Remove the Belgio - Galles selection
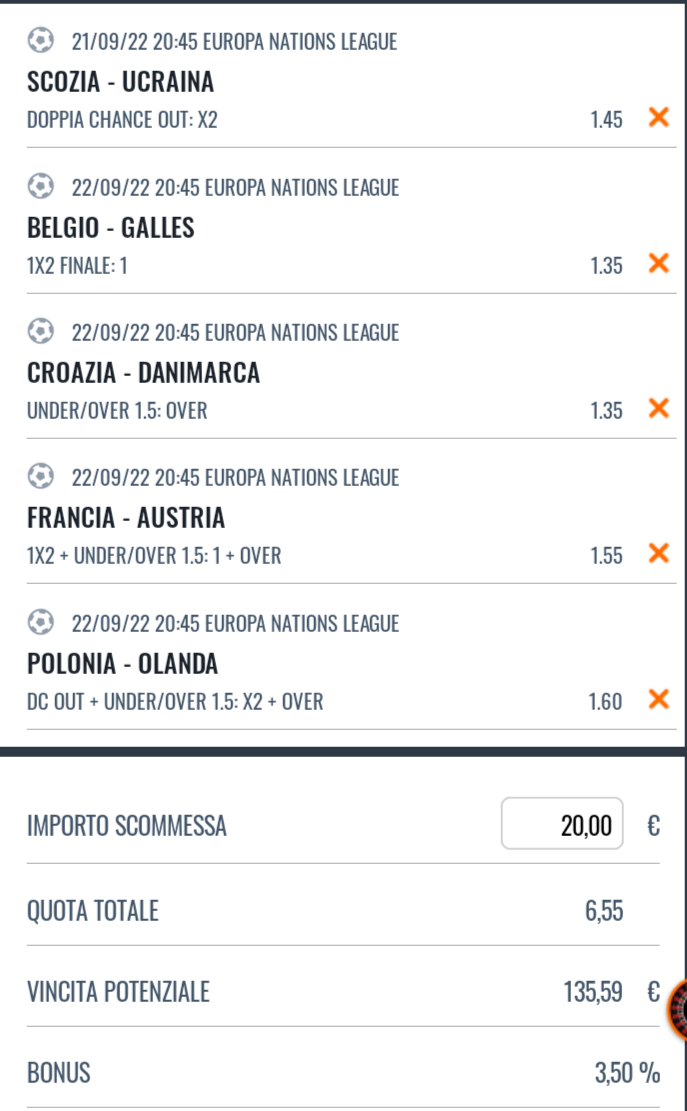 click(x=658, y=263)
